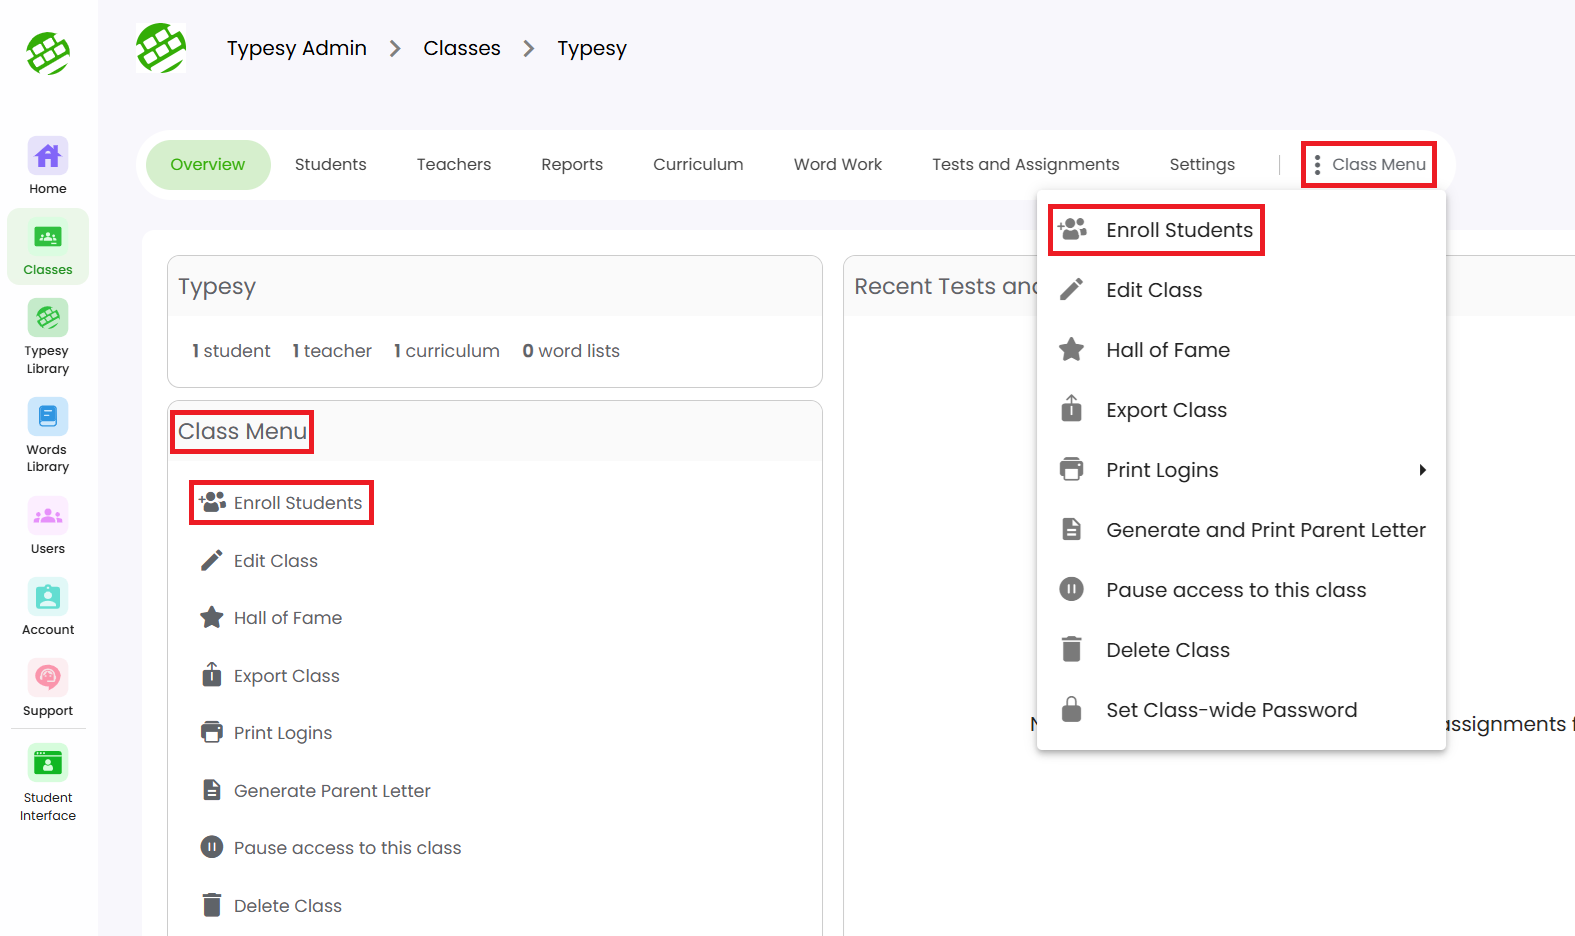Open the Class Menu three-dot dropdown
The width and height of the screenshot is (1575, 936).
[1368, 164]
